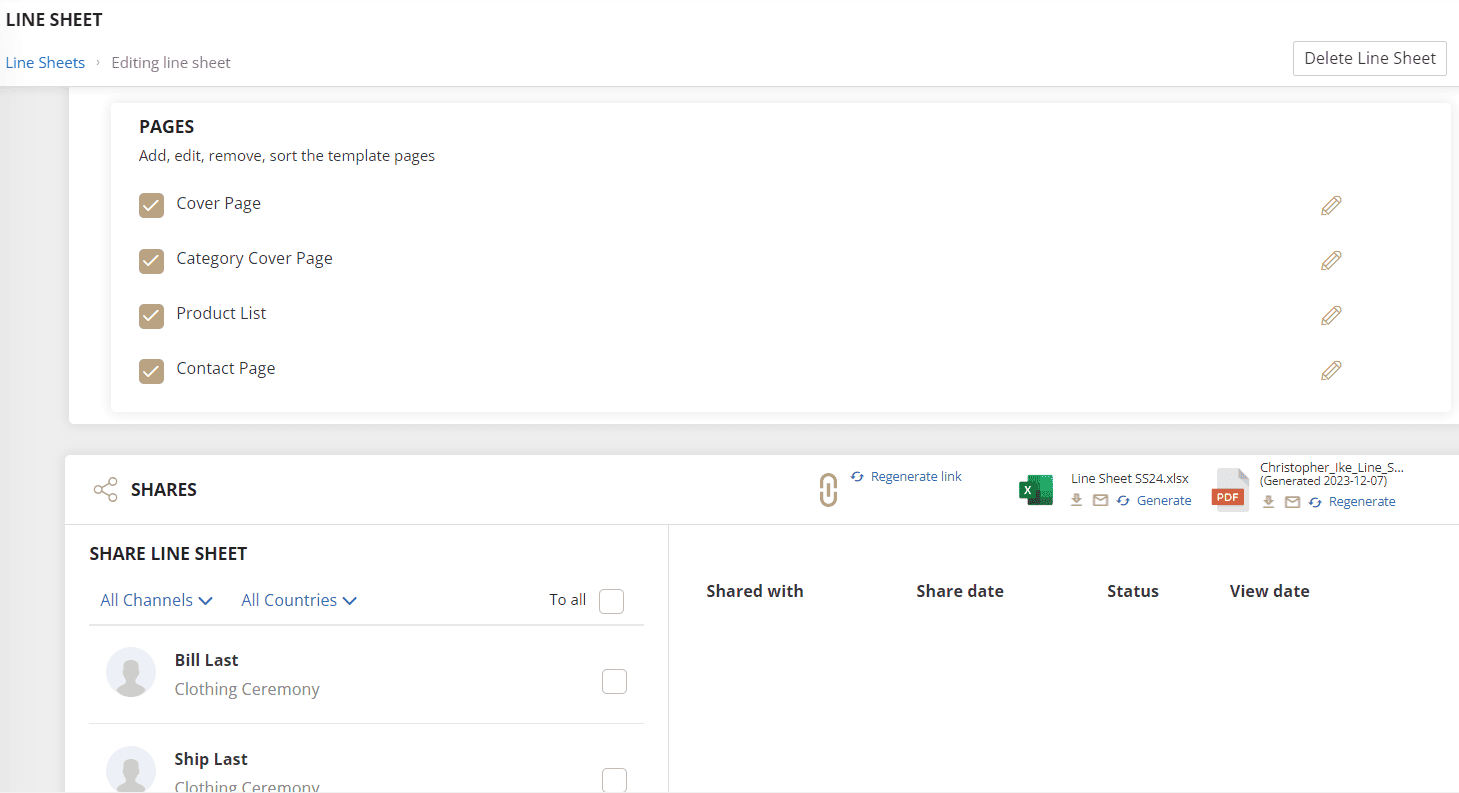Click the Line Sheet SS24.xlsx file name
The height and width of the screenshot is (793, 1459).
pyautogui.click(x=1130, y=478)
